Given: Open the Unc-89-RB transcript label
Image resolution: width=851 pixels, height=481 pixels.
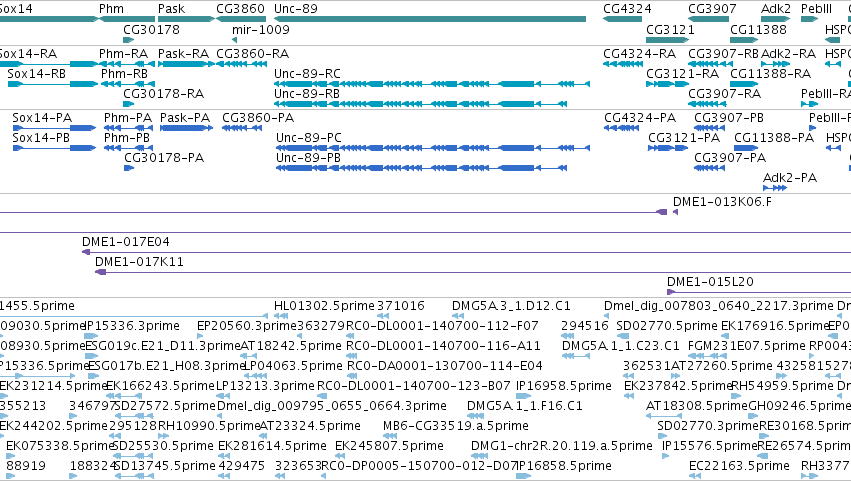Looking at the screenshot, I should click(307, 94).
